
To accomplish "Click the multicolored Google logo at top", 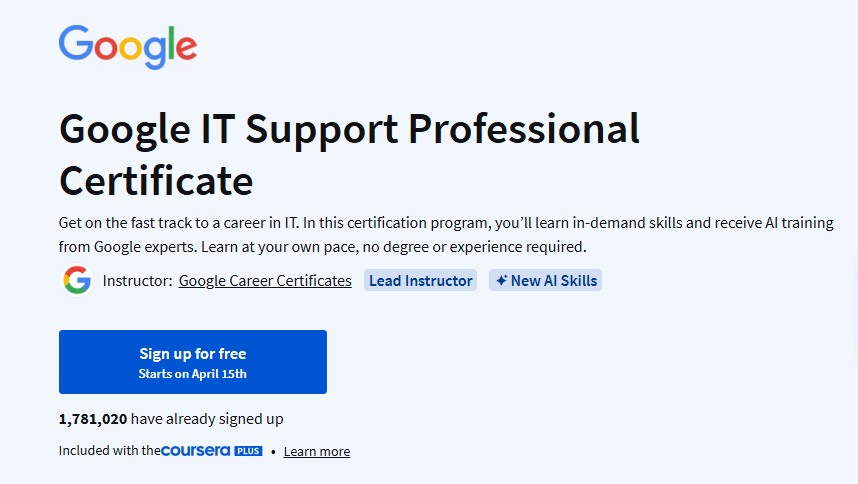I will (127, 47).
